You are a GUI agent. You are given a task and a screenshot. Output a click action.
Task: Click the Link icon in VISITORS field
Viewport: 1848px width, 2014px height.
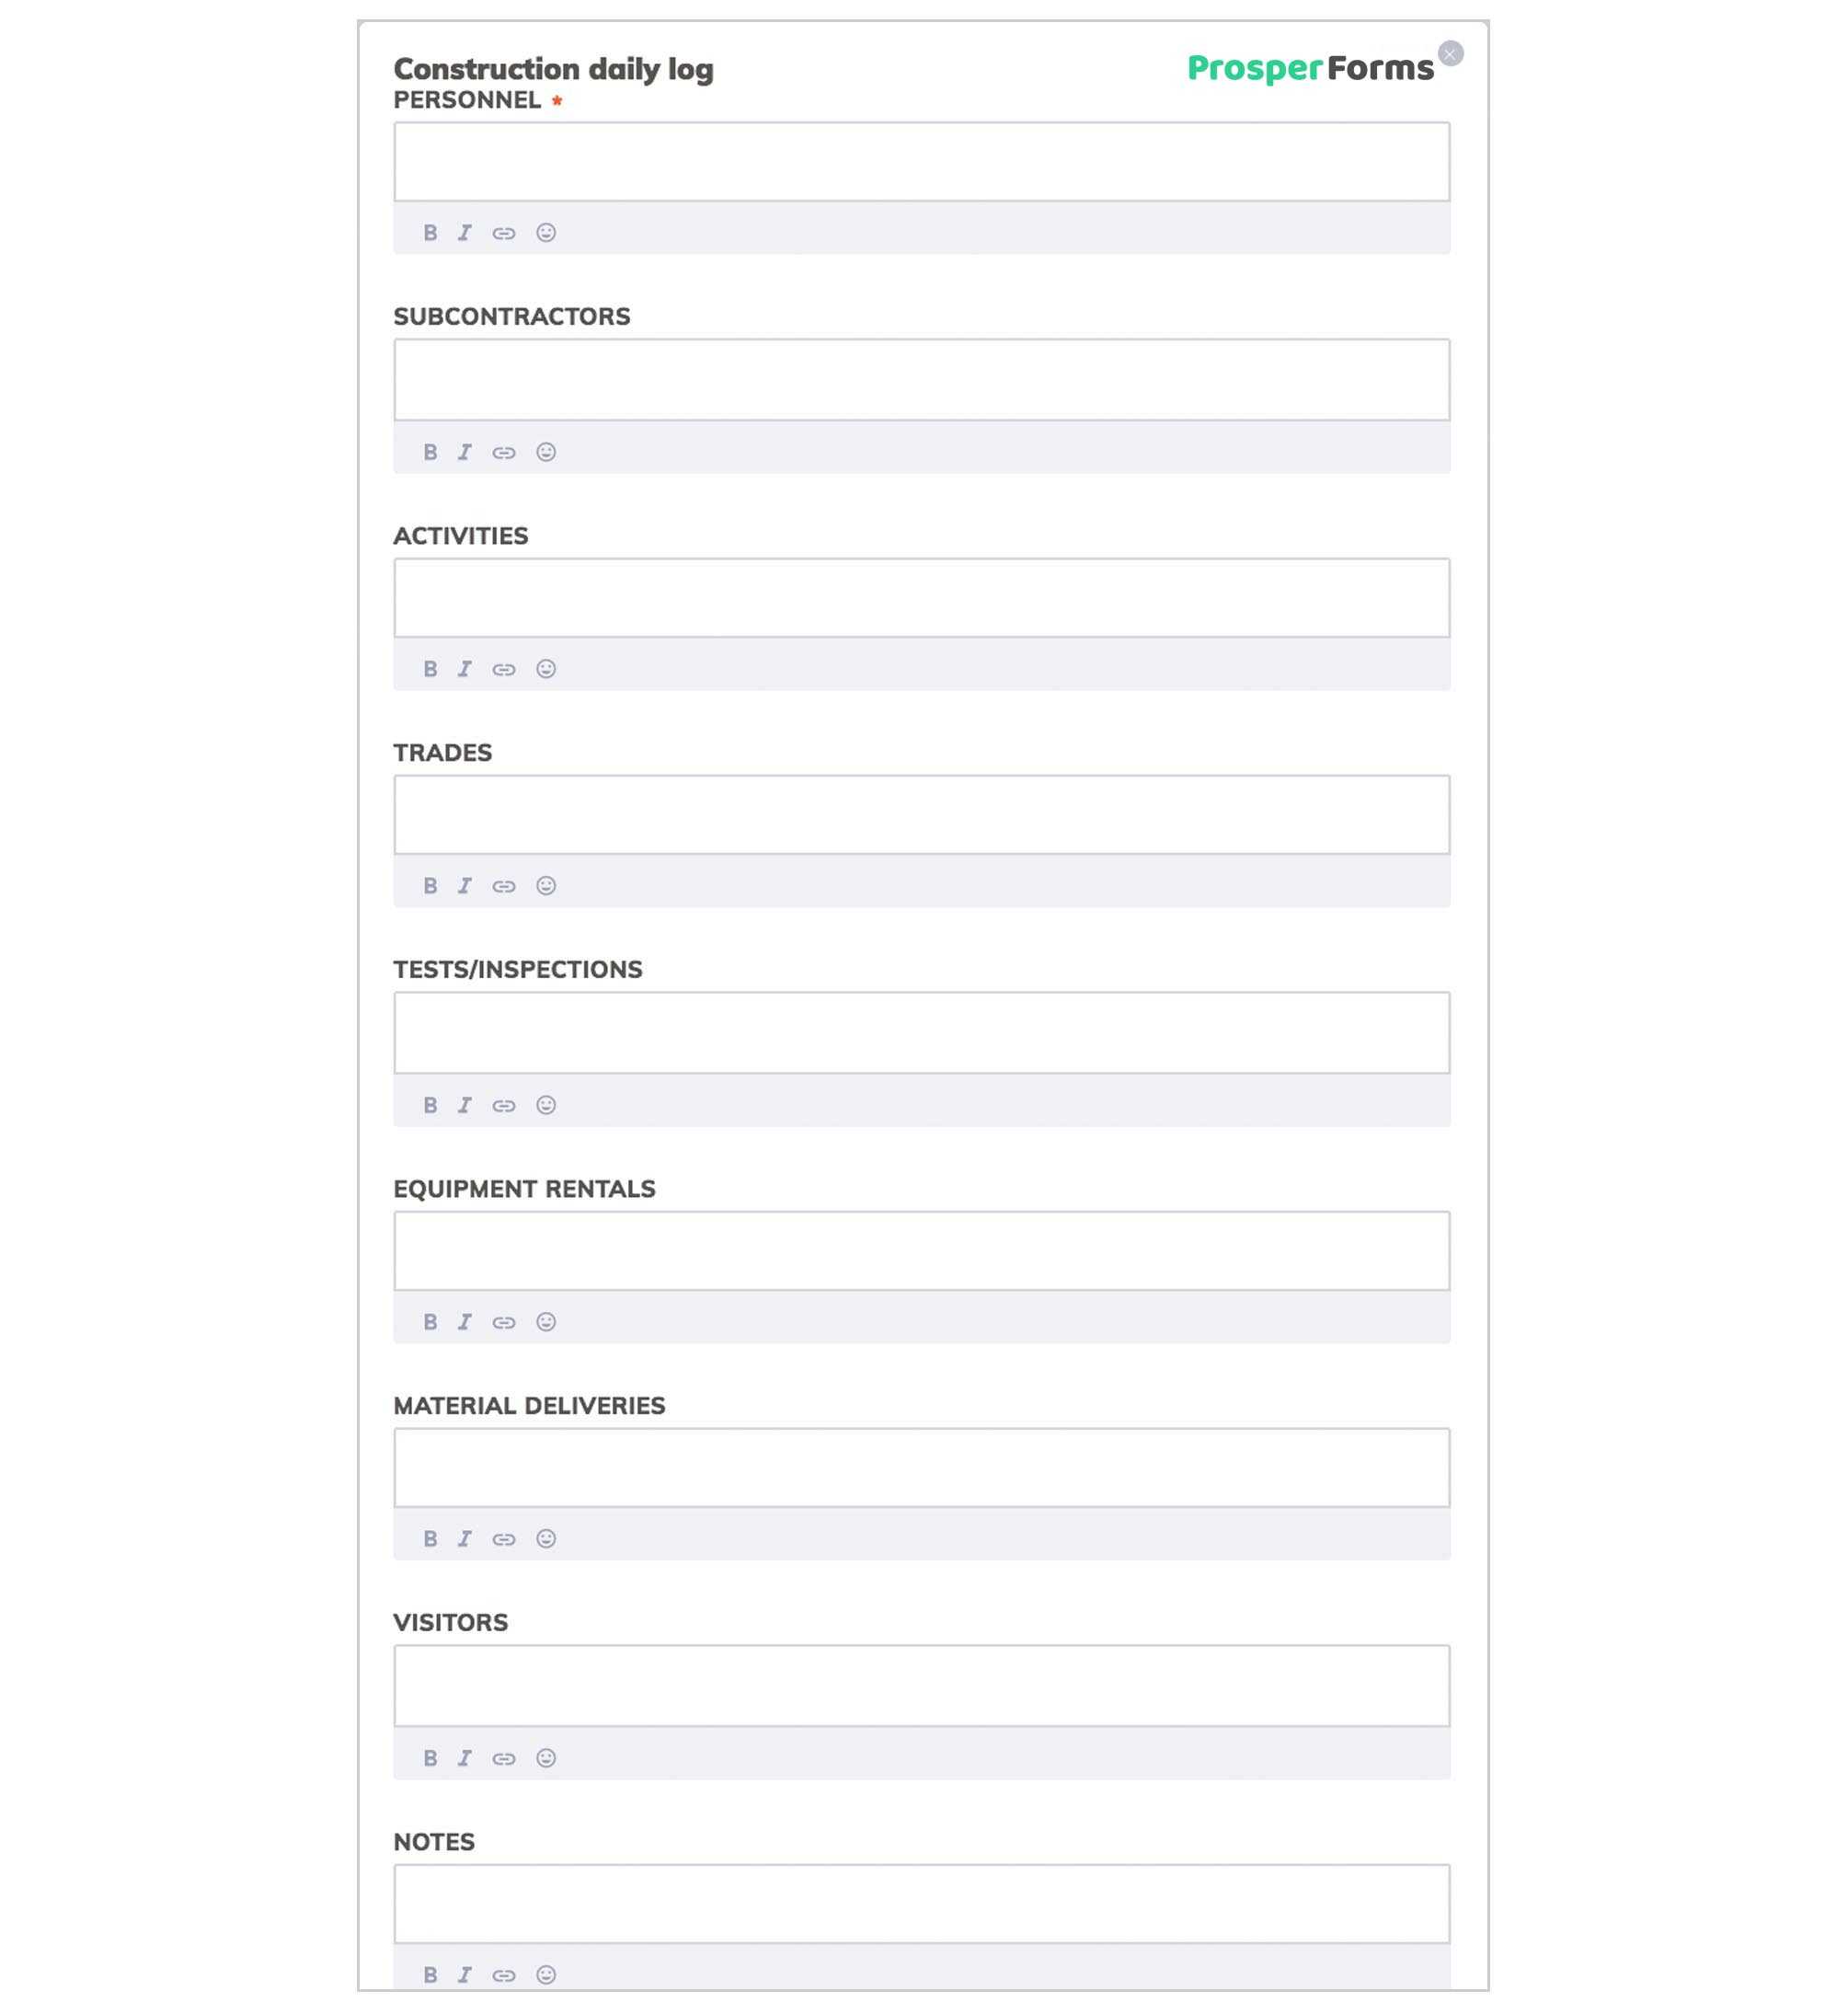tap(505, 1758)
